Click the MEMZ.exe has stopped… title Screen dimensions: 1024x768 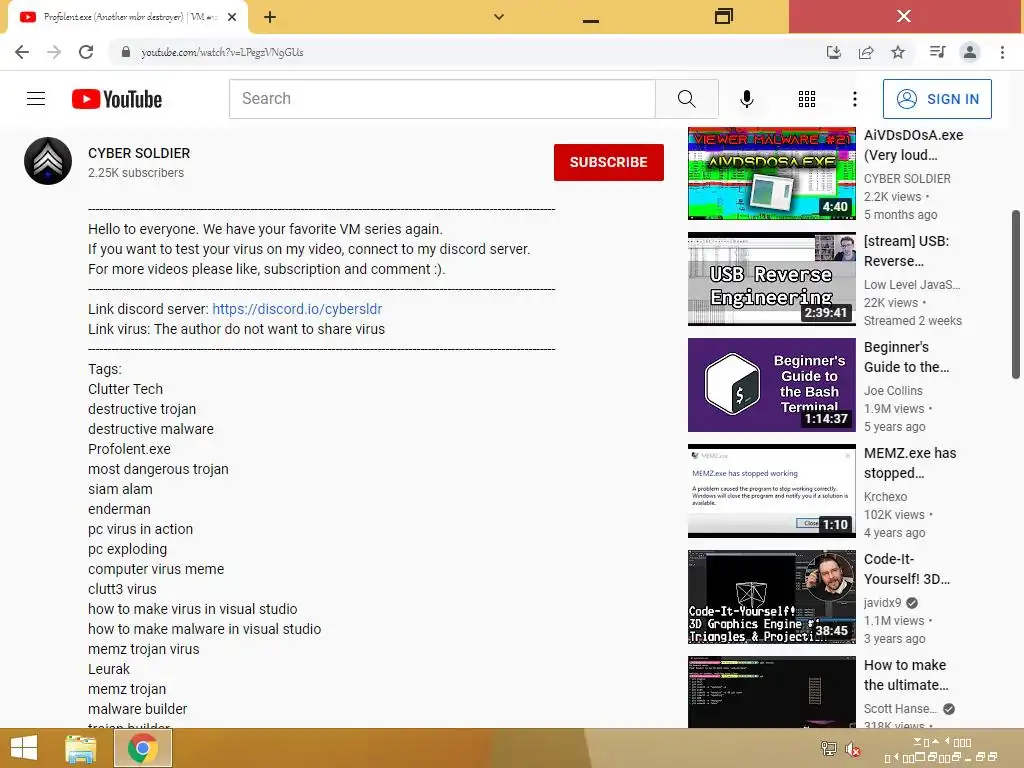(x=910, y=463)
